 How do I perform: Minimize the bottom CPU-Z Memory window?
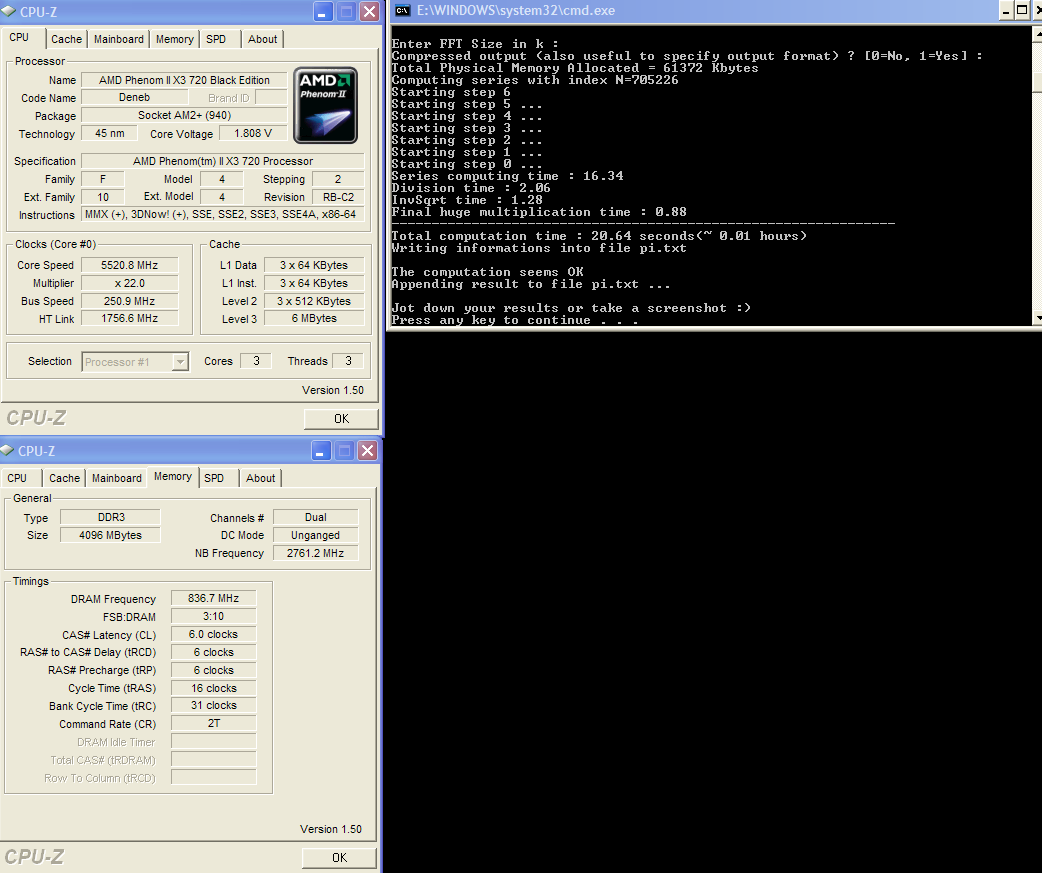tap(320, 450)
